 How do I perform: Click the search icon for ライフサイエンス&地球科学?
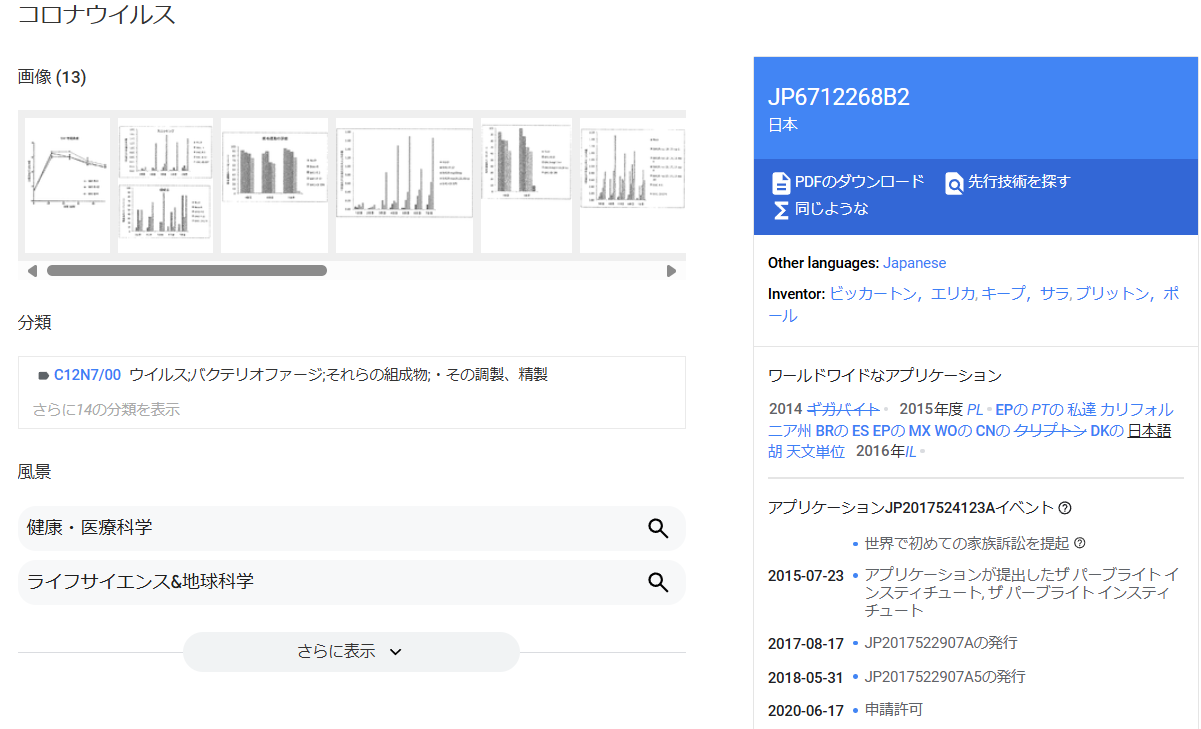[658, 582]
